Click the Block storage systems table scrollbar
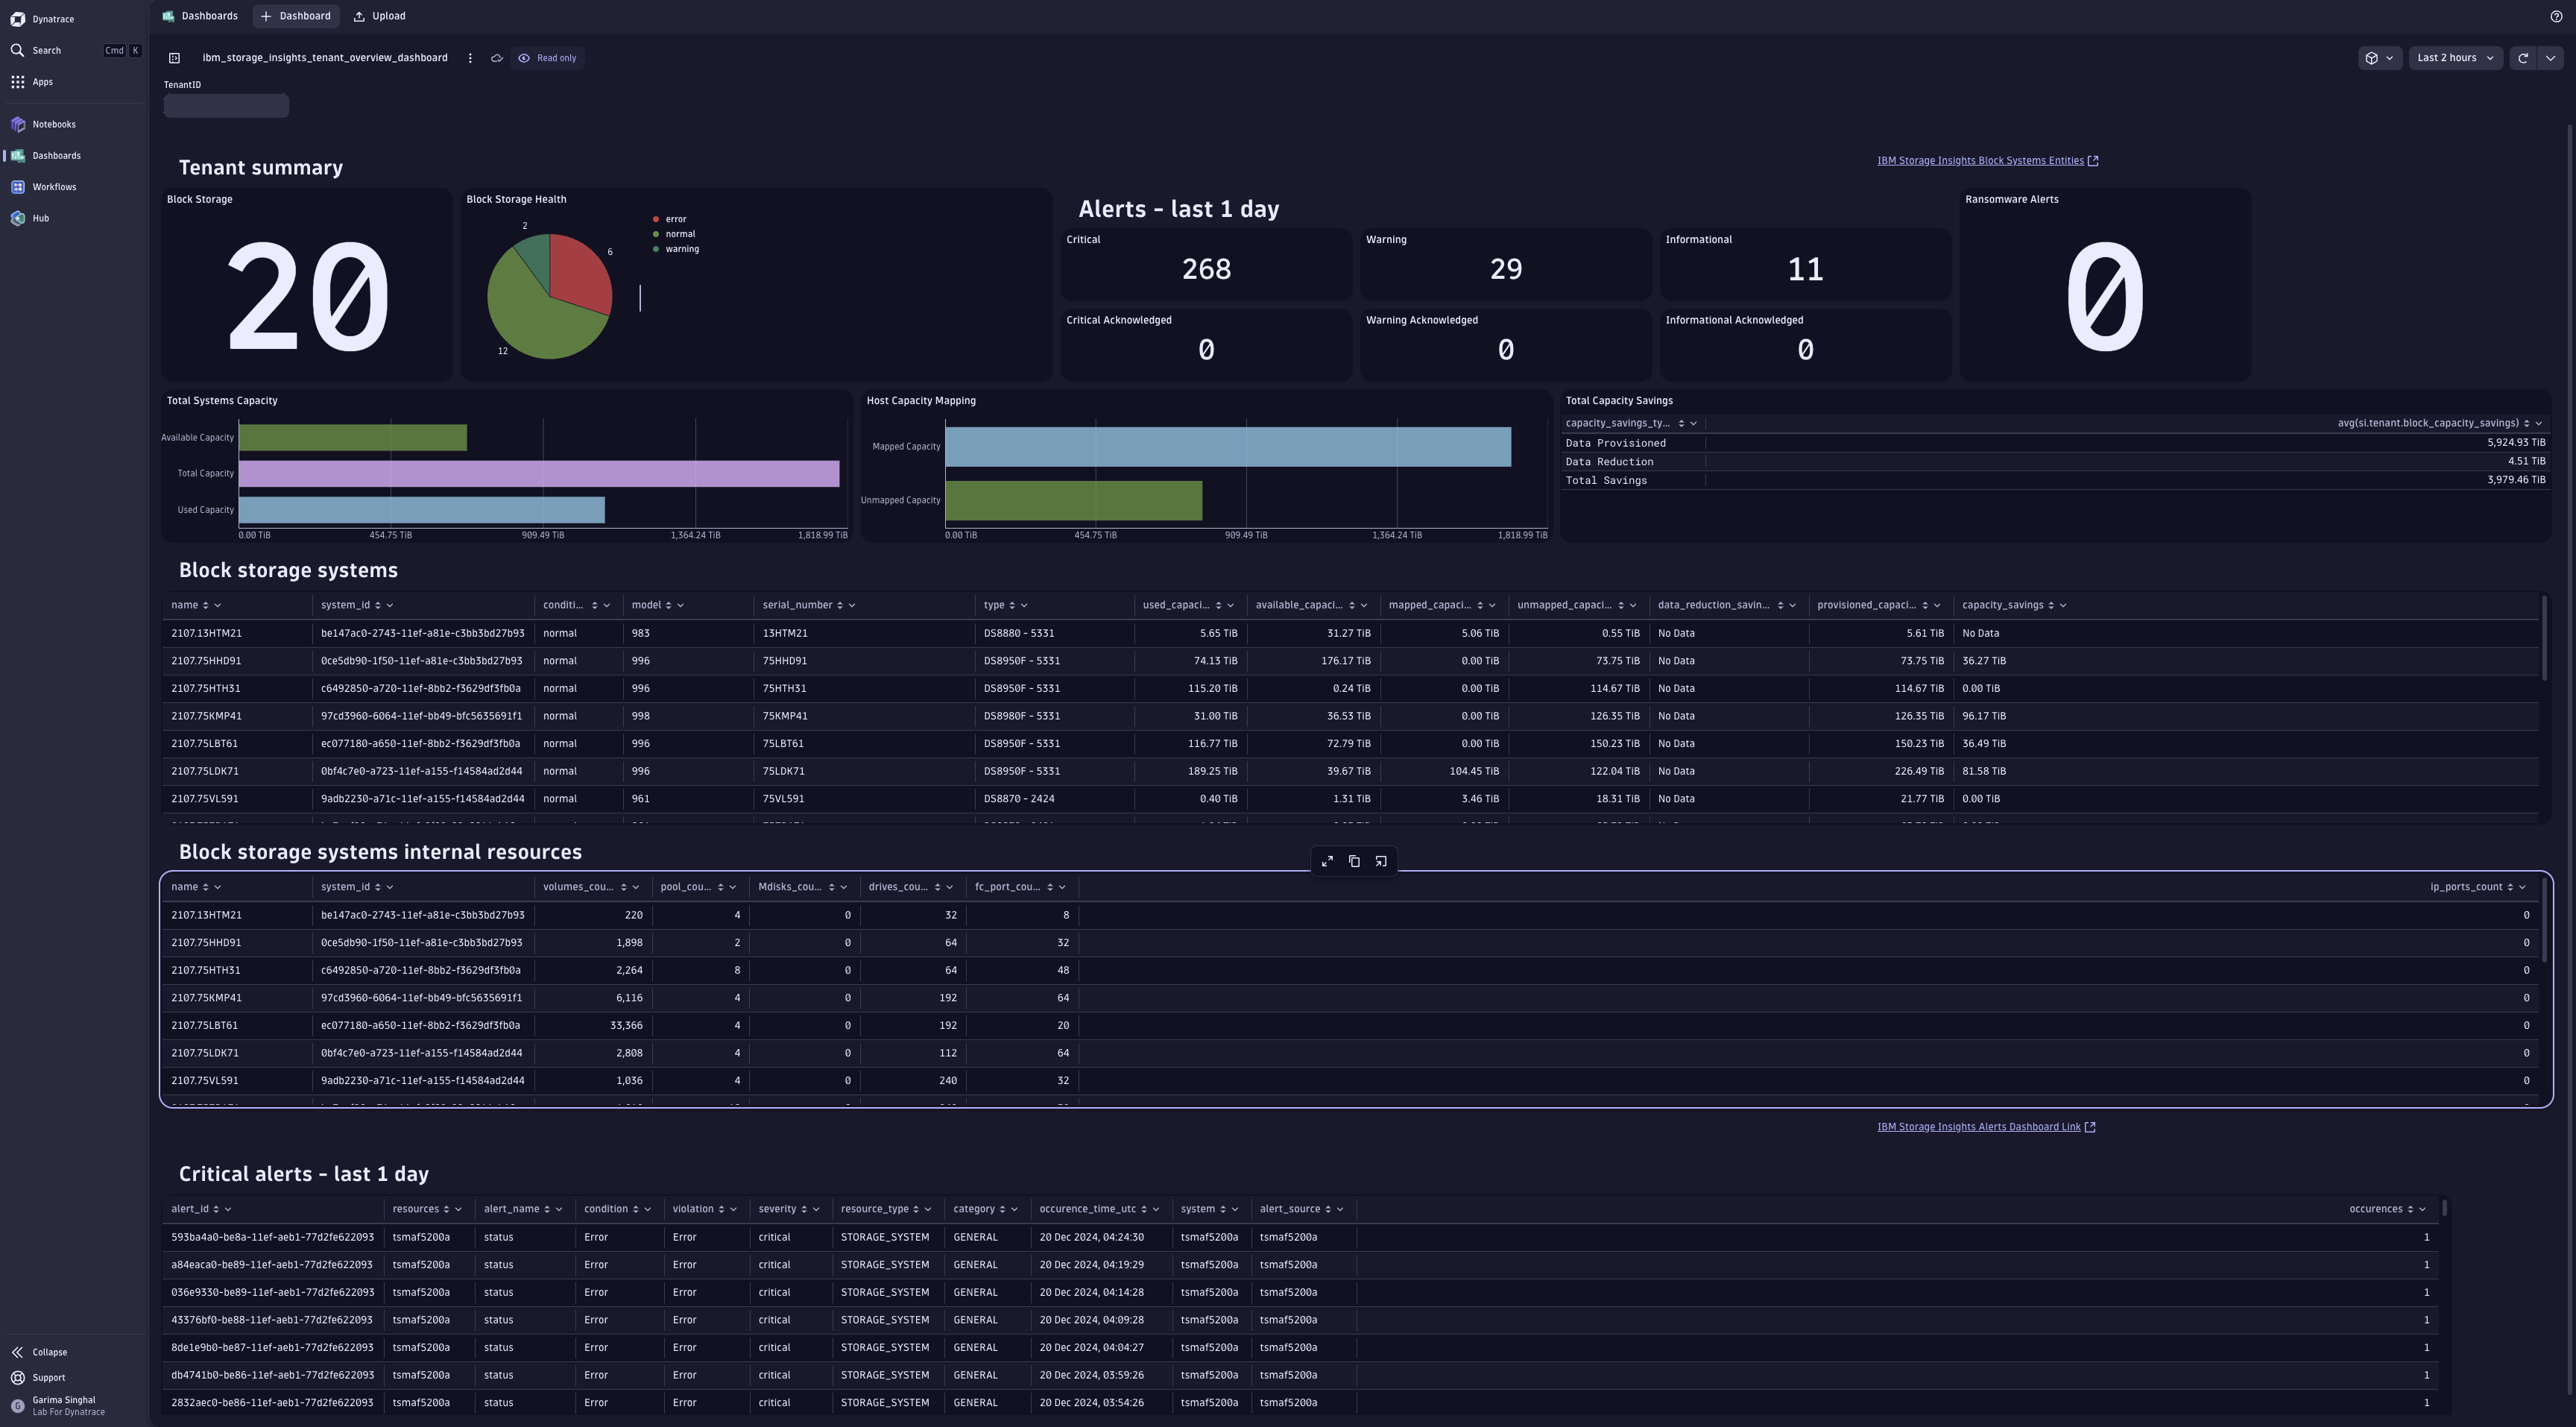Screen dimensions: 2576x1427 tap(2543, 640)
